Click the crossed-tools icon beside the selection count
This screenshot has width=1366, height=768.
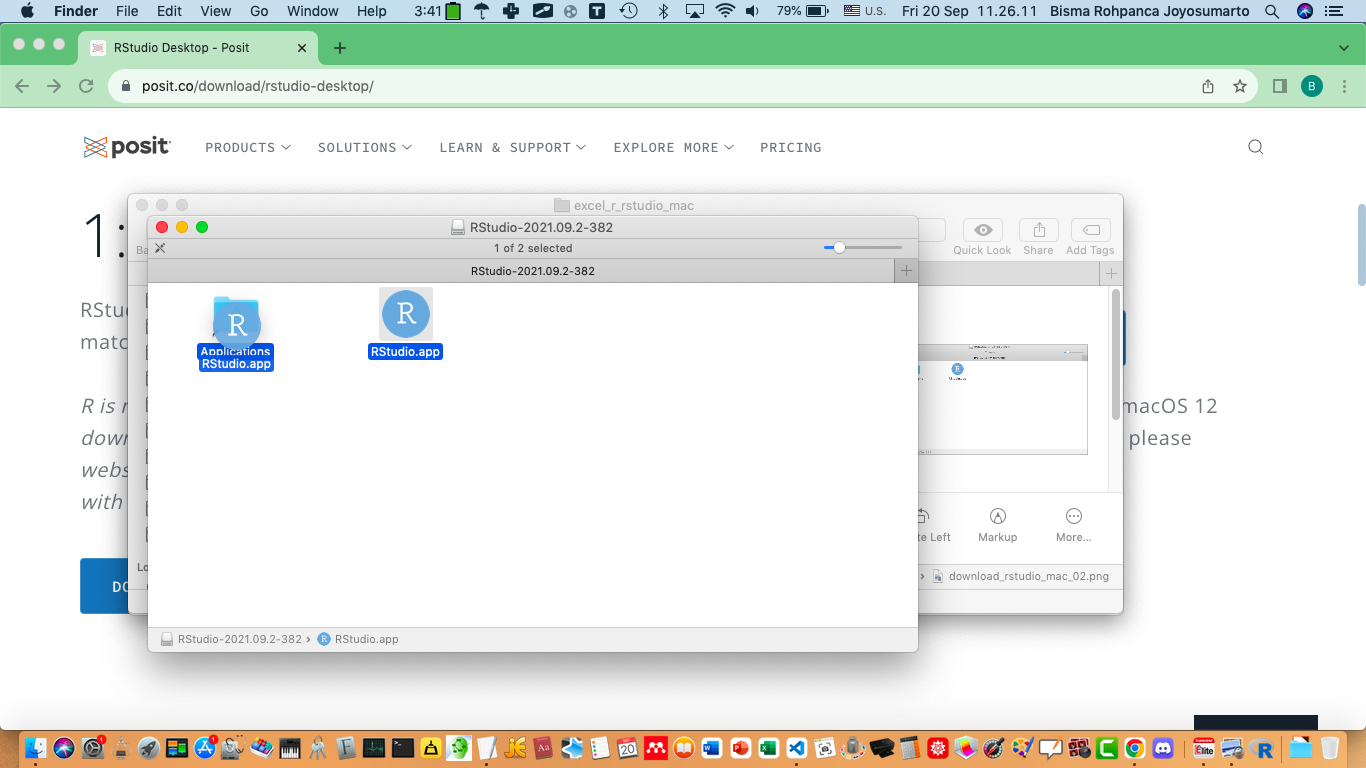[x=160, y=248]
